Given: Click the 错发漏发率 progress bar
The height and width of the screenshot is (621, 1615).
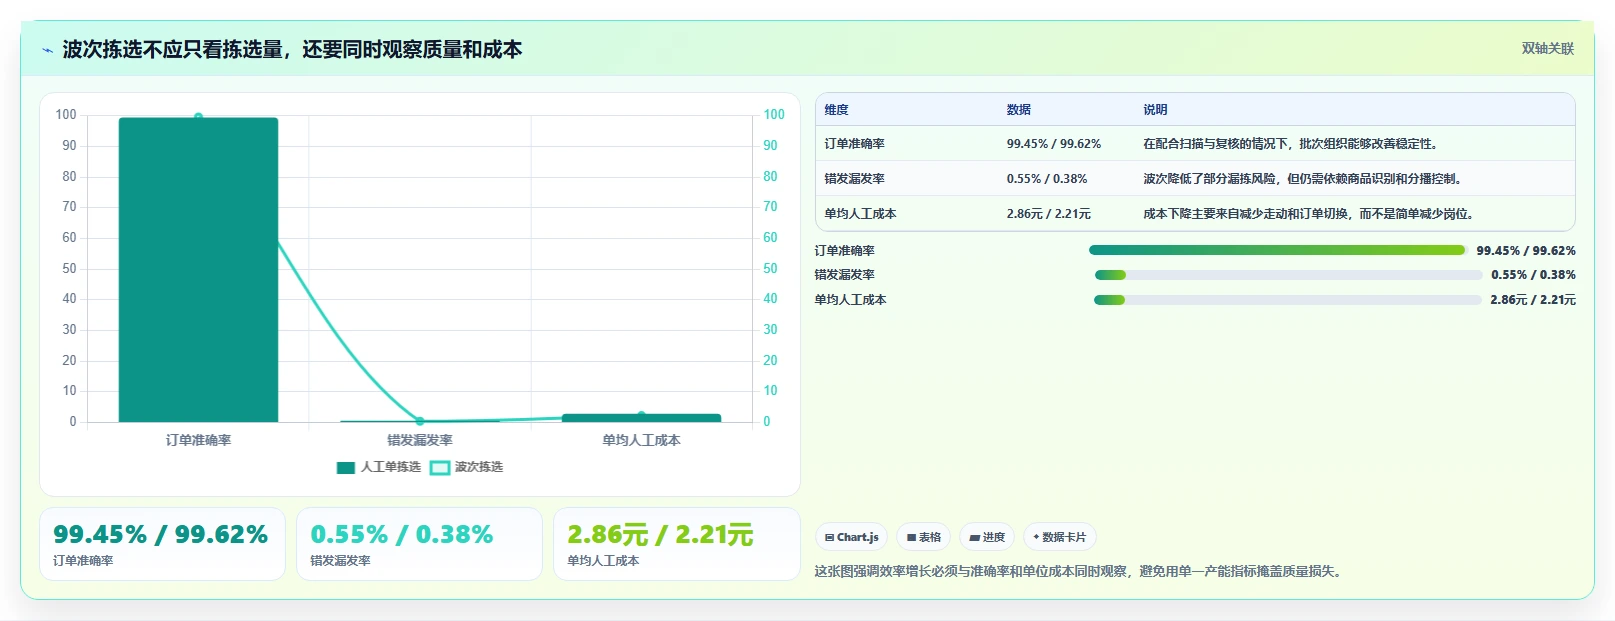Looking at the screenshot, I should (x=1288, y=275).
